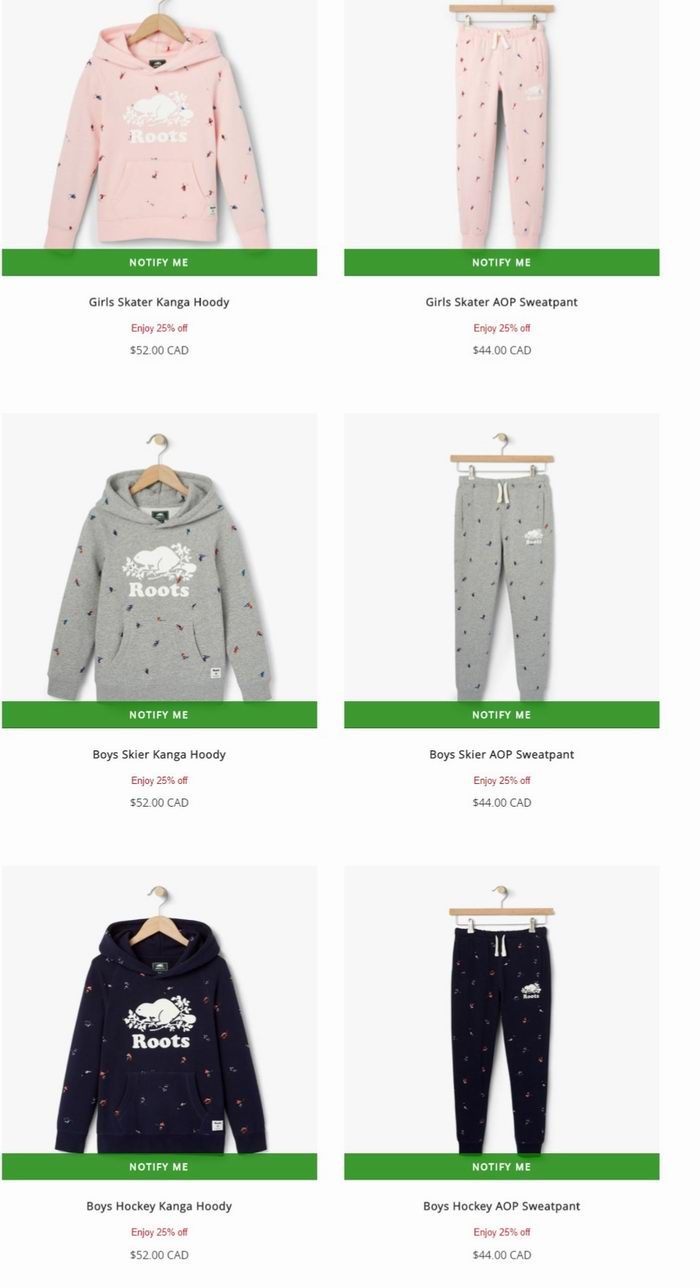Open the grey Boys Skier AOP Sweatpant image
Screen dimensions: 700x1288
tap(502, 557)
